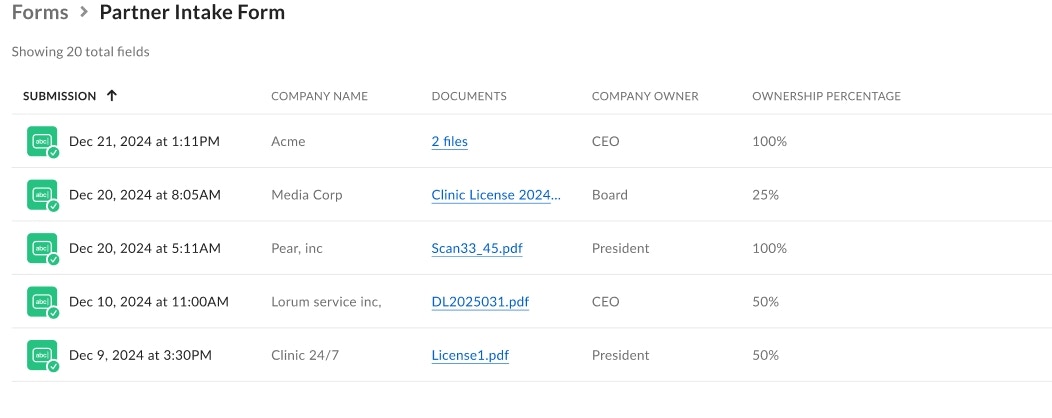Image resolution: width=1052 pixels, height=418 pixels.
Task: Click the Media Corp submission form icon
Action: click(x=42, y=195)
